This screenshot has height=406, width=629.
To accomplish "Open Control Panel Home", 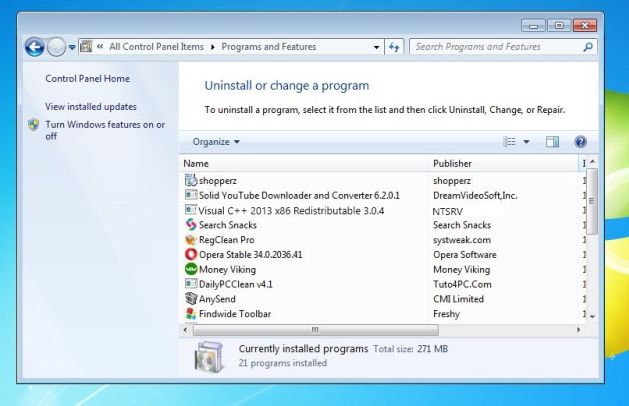I will (x=87, y=79).
